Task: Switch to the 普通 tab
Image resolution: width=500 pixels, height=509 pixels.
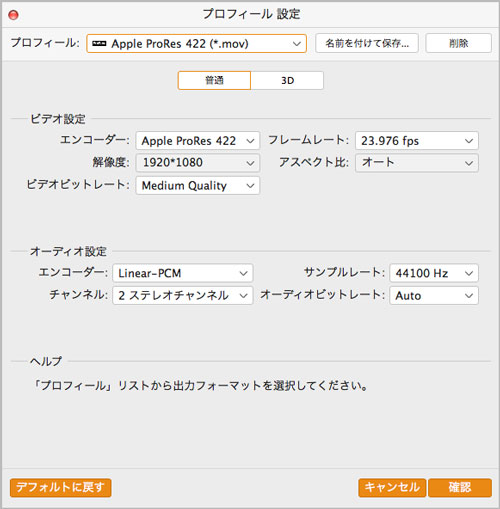Action: [x=214, y=80]
